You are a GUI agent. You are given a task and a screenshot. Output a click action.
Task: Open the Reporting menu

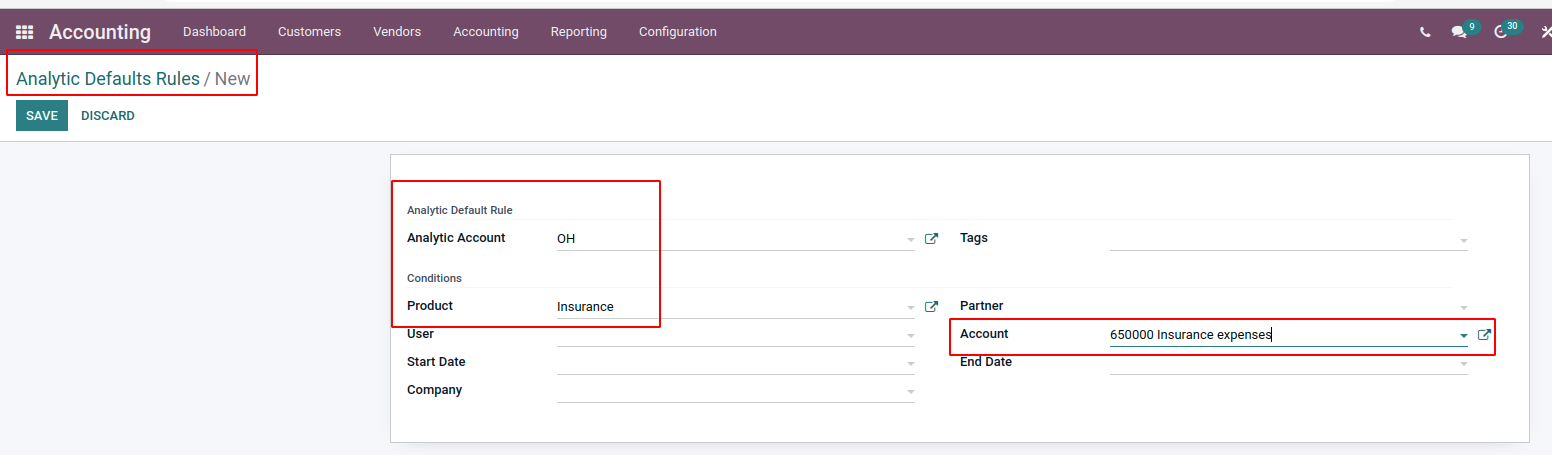click(x=578, y=32)
